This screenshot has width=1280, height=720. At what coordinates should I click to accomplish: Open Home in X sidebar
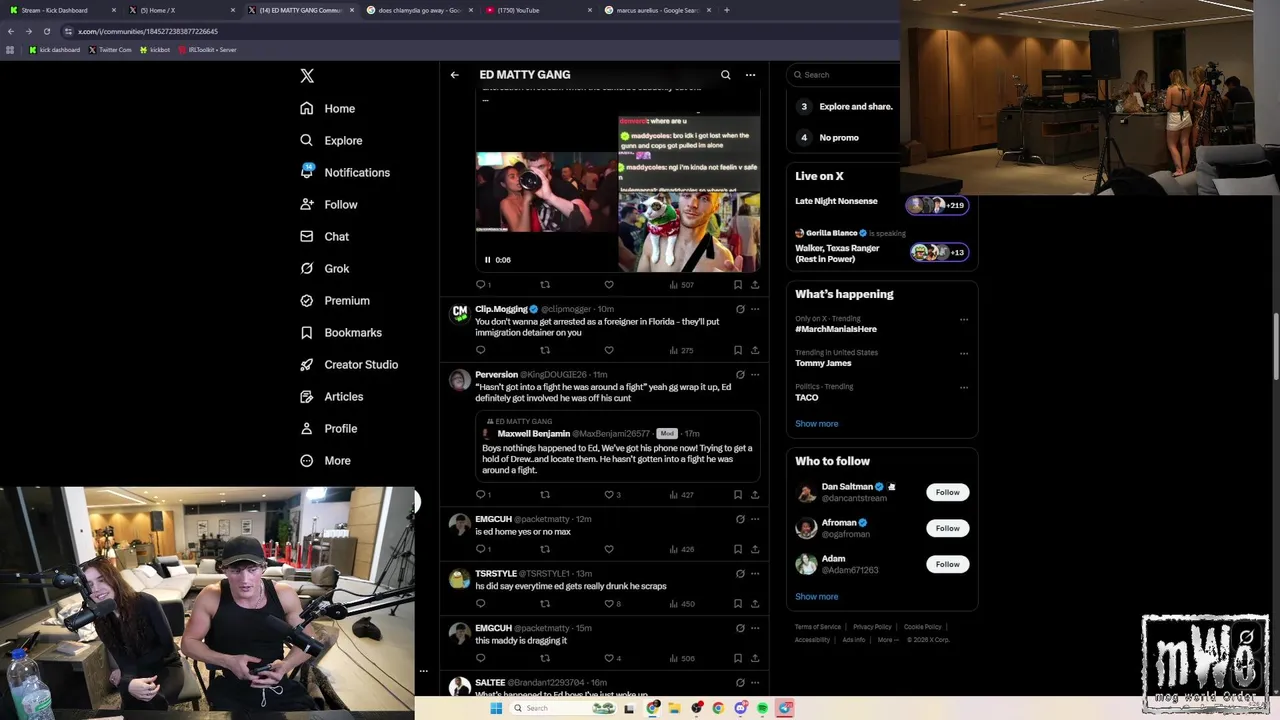(328, 108)
